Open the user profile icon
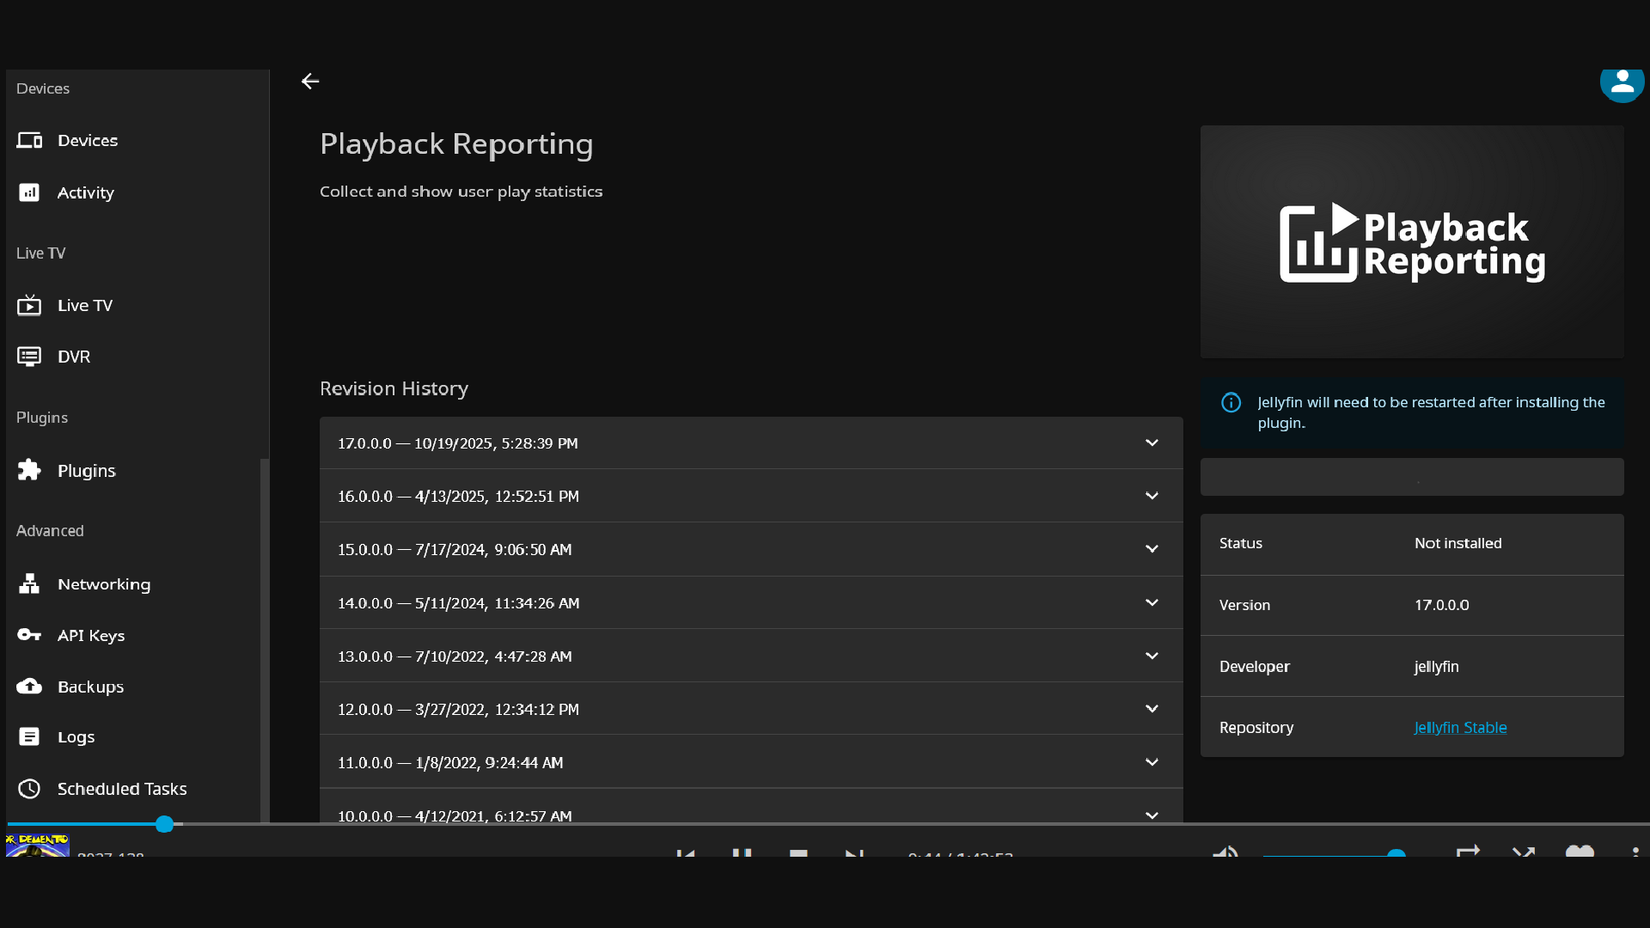 tap(1621, 83)
